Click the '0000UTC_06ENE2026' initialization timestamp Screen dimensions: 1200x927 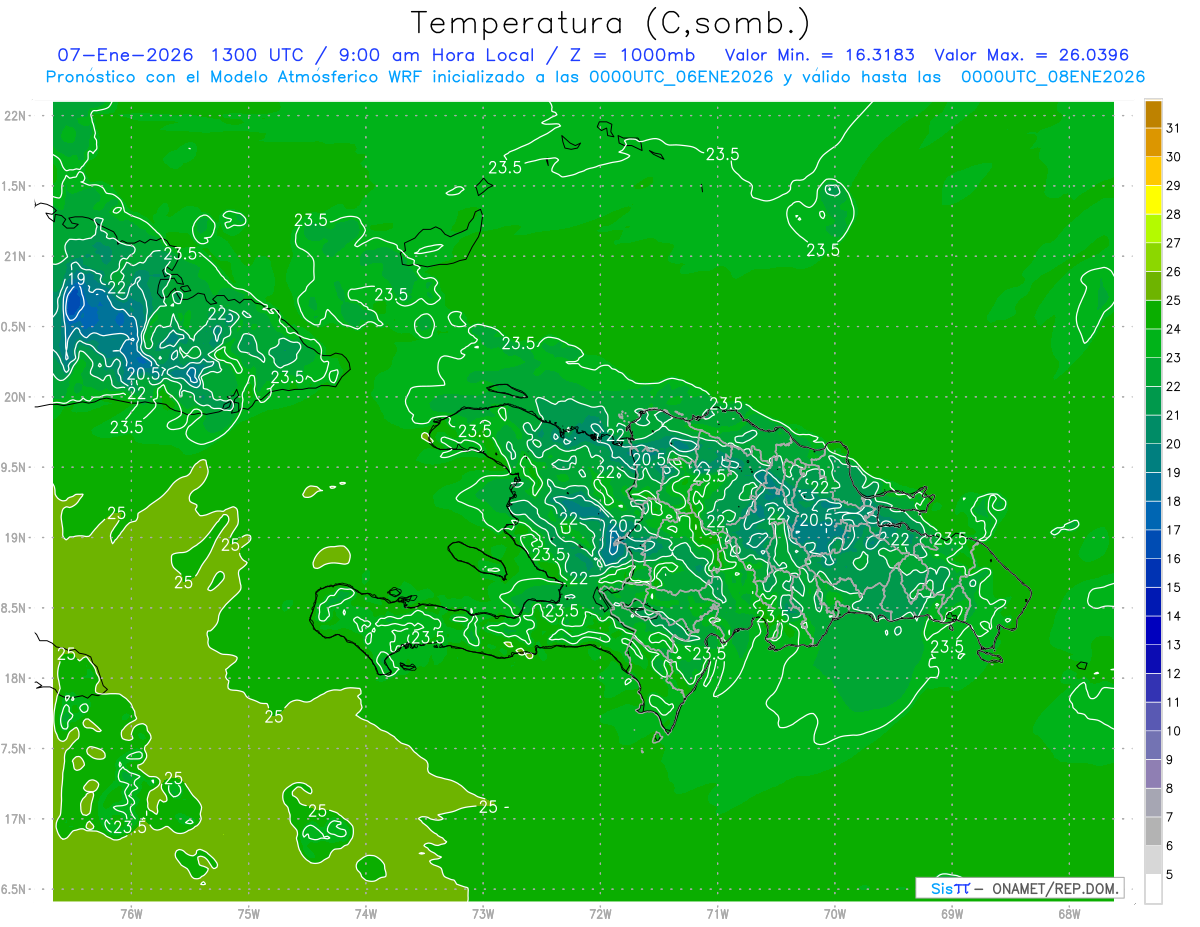pos(682,77)
